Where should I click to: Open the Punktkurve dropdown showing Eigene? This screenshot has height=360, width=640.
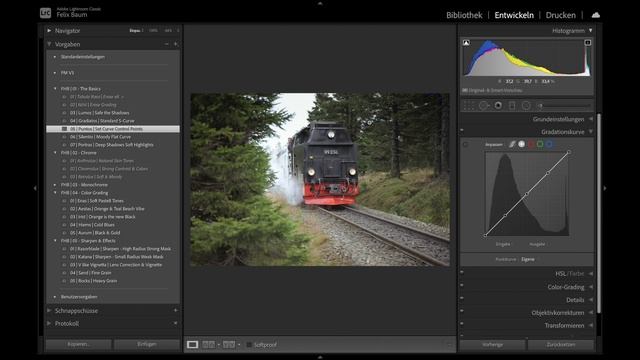[x=528, y=260]
